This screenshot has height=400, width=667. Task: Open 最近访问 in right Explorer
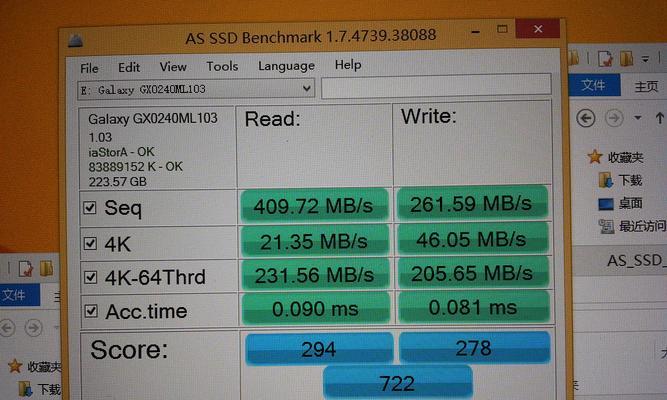coord(633,226)
